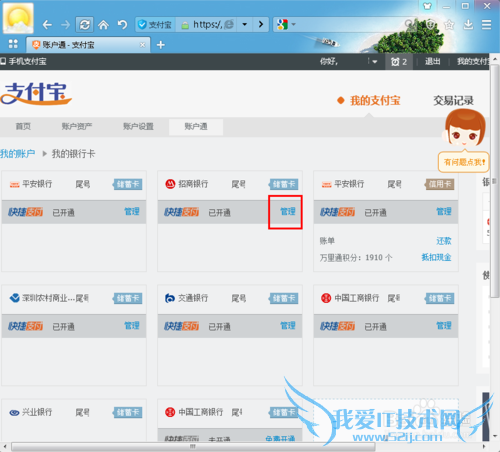This screenshot has height=452, width=500.
Task: Click the 交通银行 bank logo icon
Action: (x=170, y=298)
